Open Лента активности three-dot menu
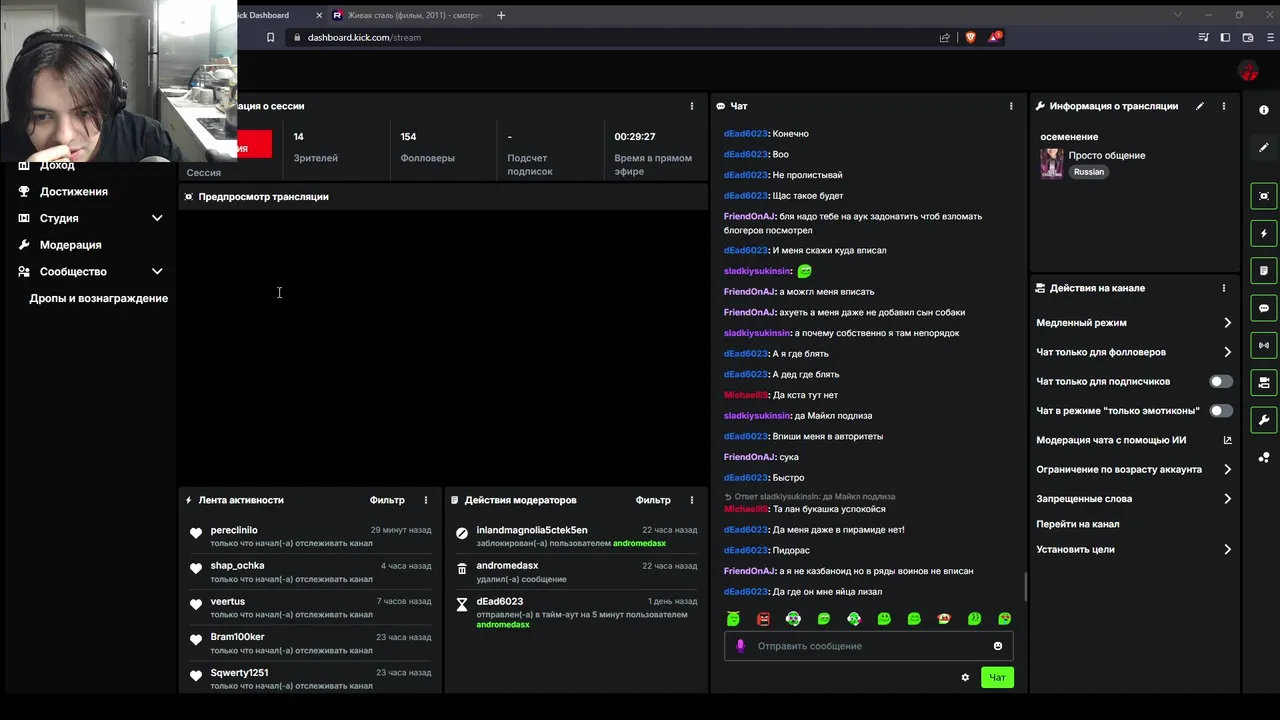 tap(425, 500)
